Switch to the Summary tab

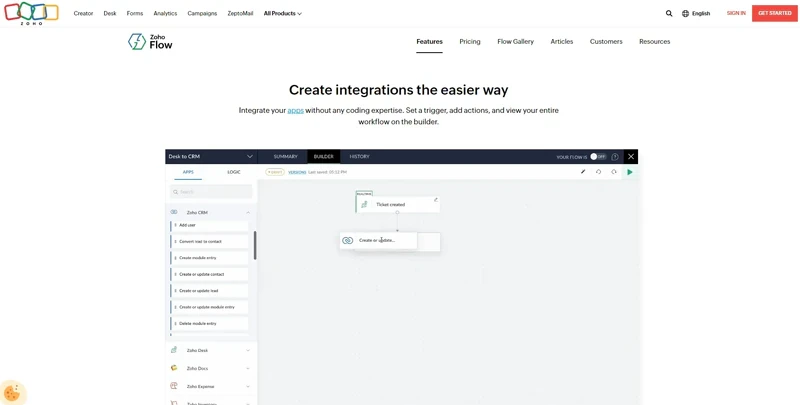coord(286,157)
